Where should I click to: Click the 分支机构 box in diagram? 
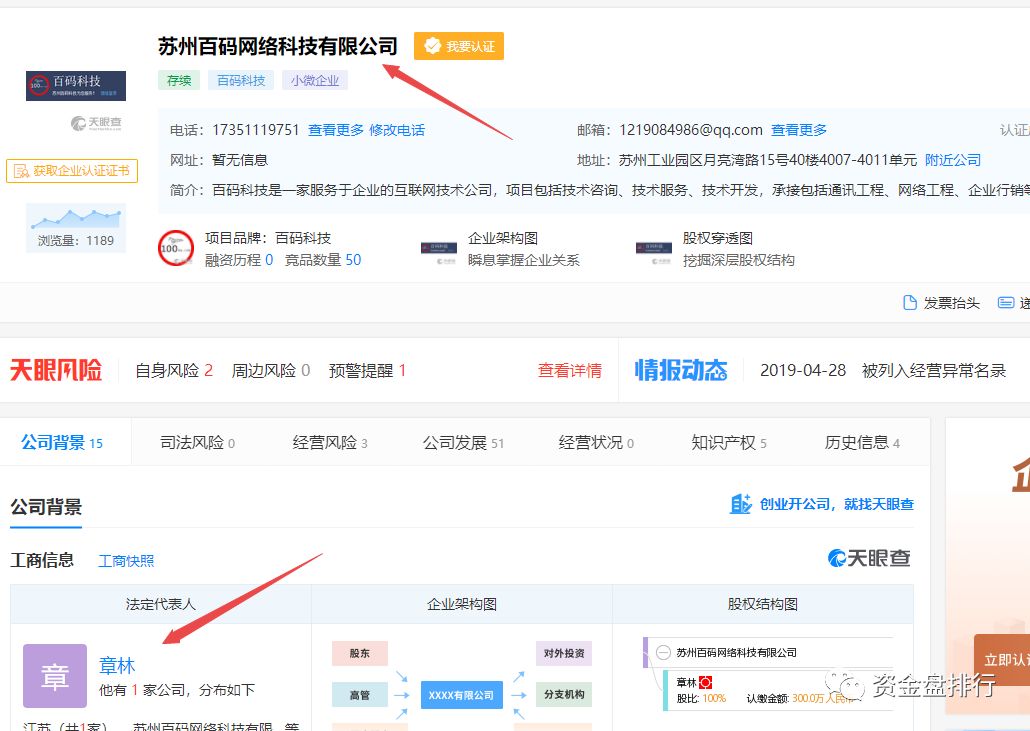[564, 695]
